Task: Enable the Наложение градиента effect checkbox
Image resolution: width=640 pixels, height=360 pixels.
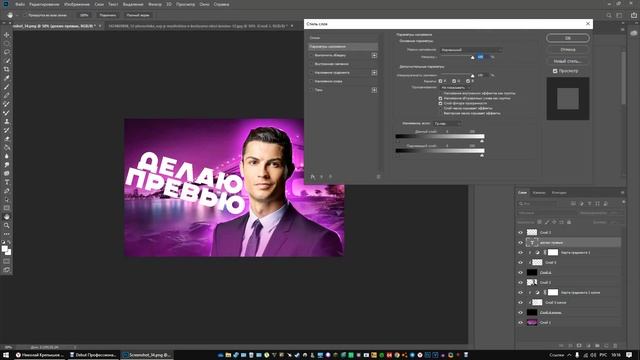Action: pyautogui.click(x=312, y=73)
